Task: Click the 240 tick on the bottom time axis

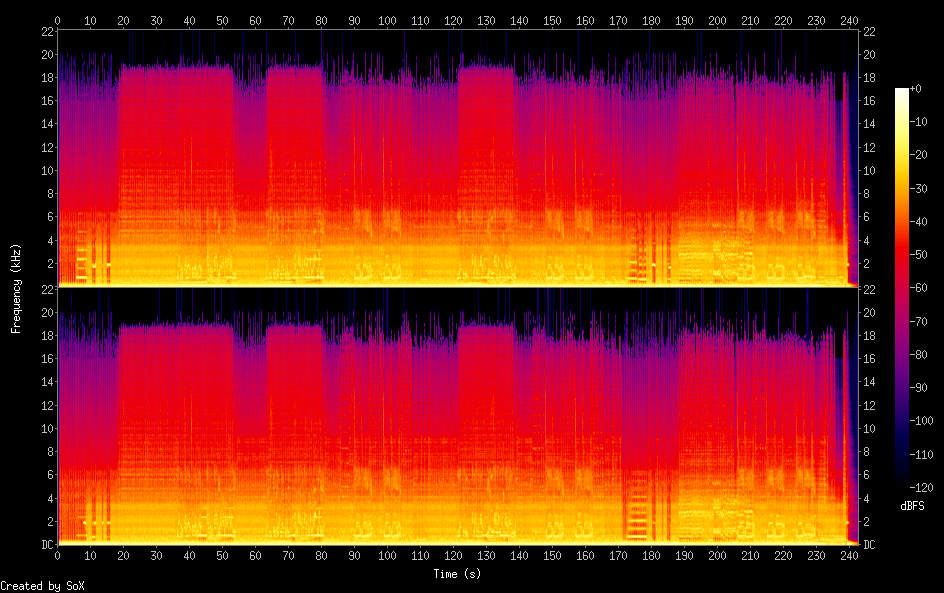Action: coord(849,555)
